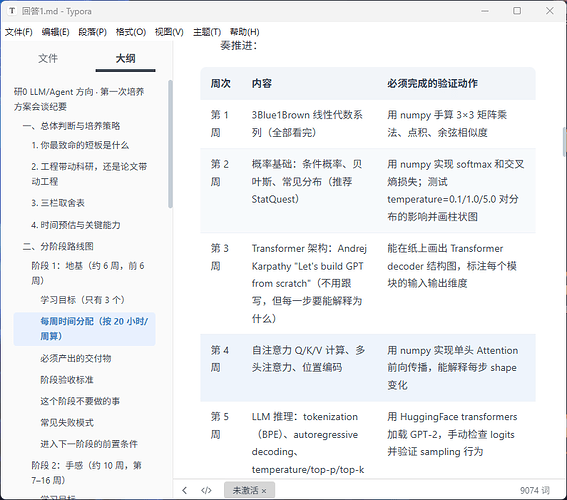Go to outline item 一、总体判断与培养策略
This screenshot has height=500, width=567.
click(x=71, y=125)
